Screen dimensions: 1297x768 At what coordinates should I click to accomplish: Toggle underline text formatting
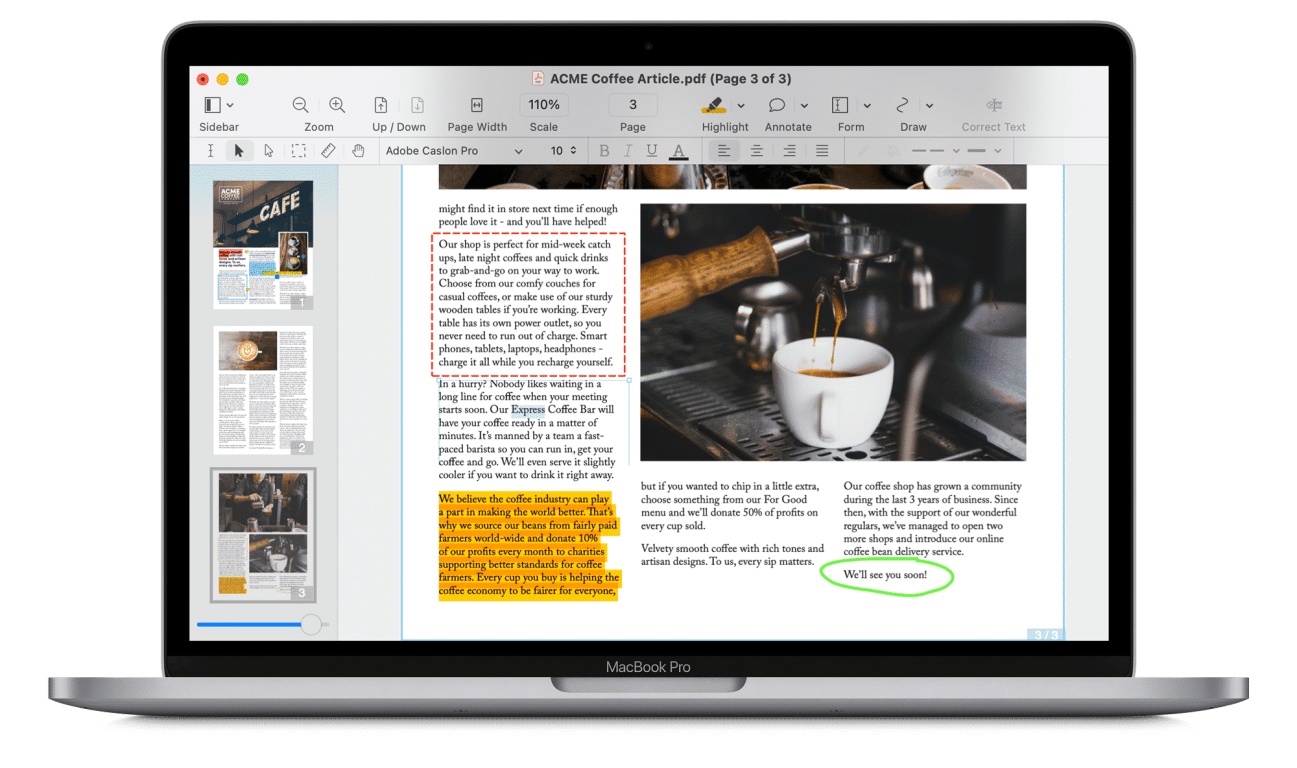pyautogui.click(x=652, y=151)
